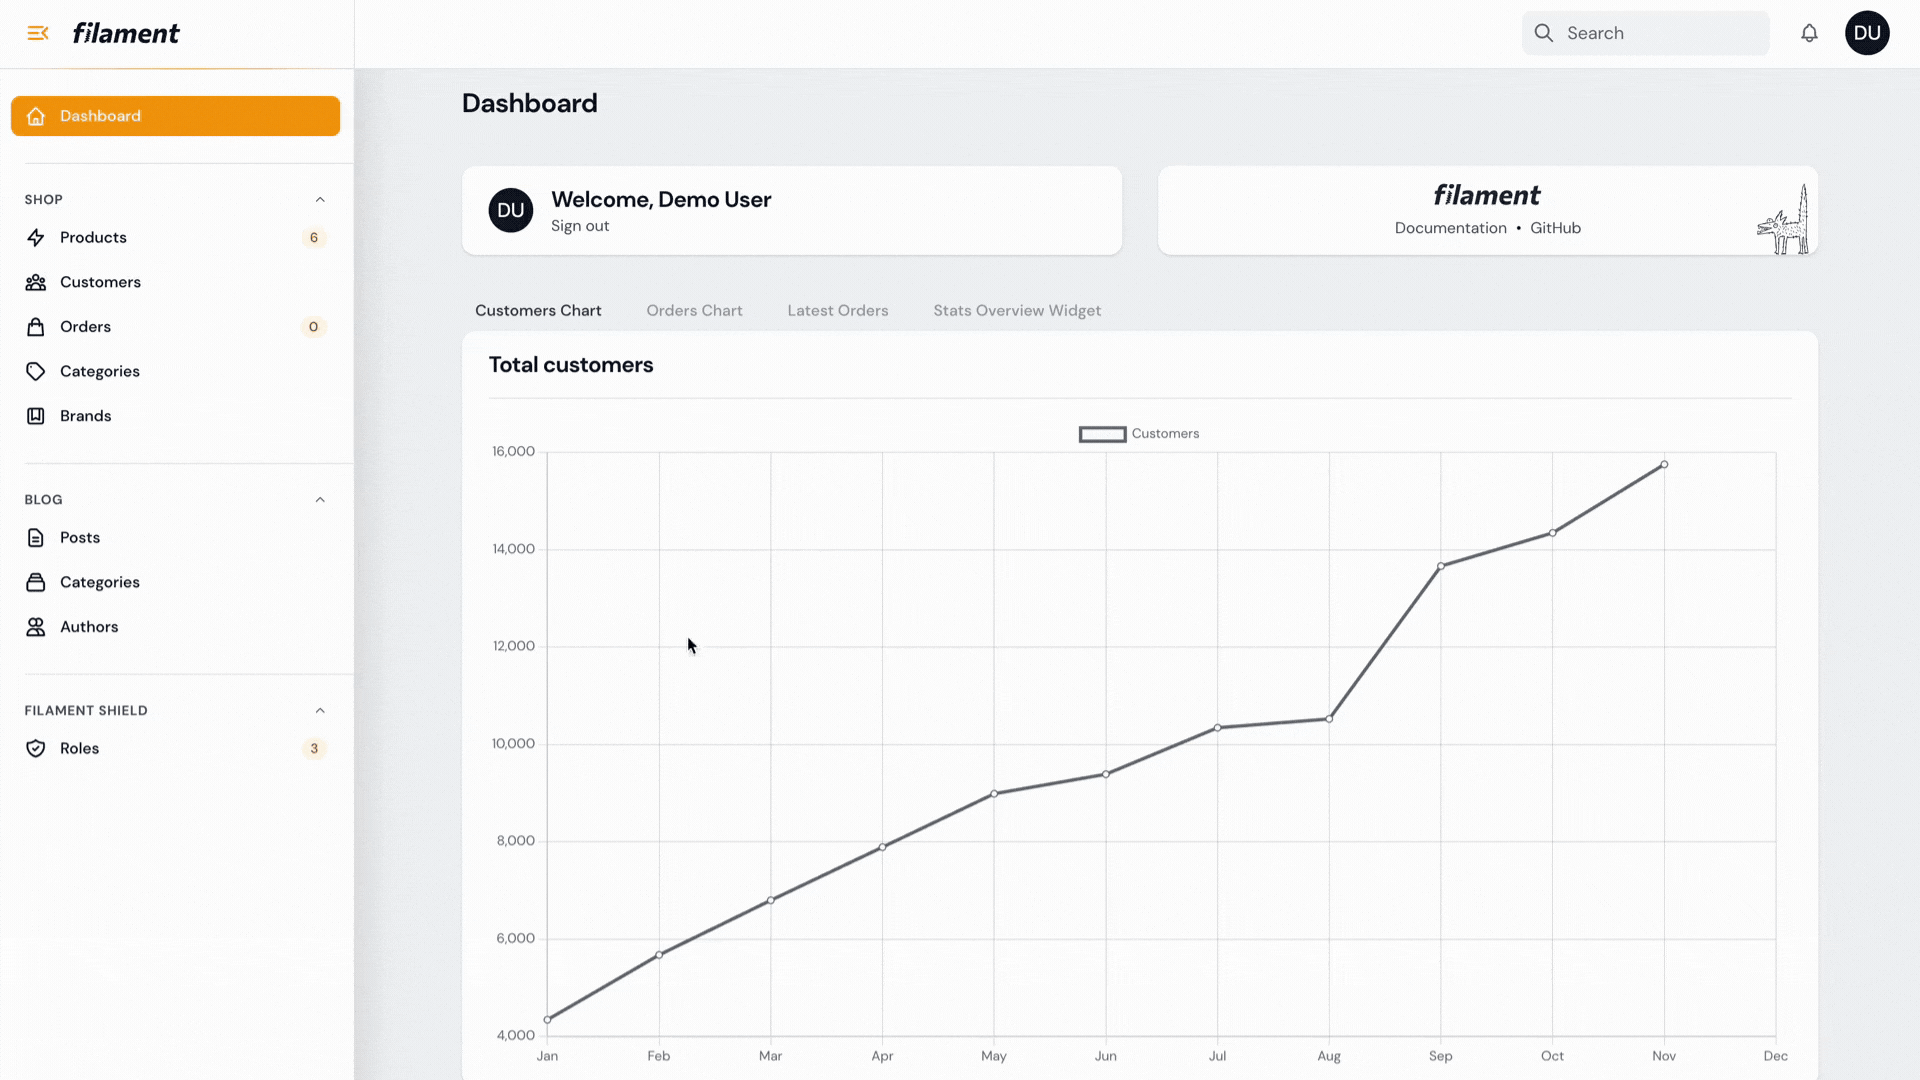
Task: Click the GitHub link
Action: pyautogui.click(x=1555, y=228)
